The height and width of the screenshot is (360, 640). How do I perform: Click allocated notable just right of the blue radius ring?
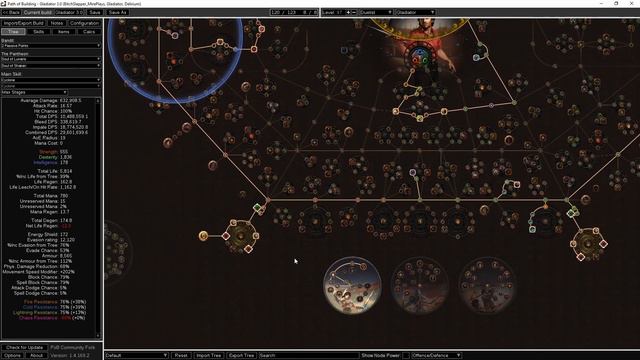254,49
